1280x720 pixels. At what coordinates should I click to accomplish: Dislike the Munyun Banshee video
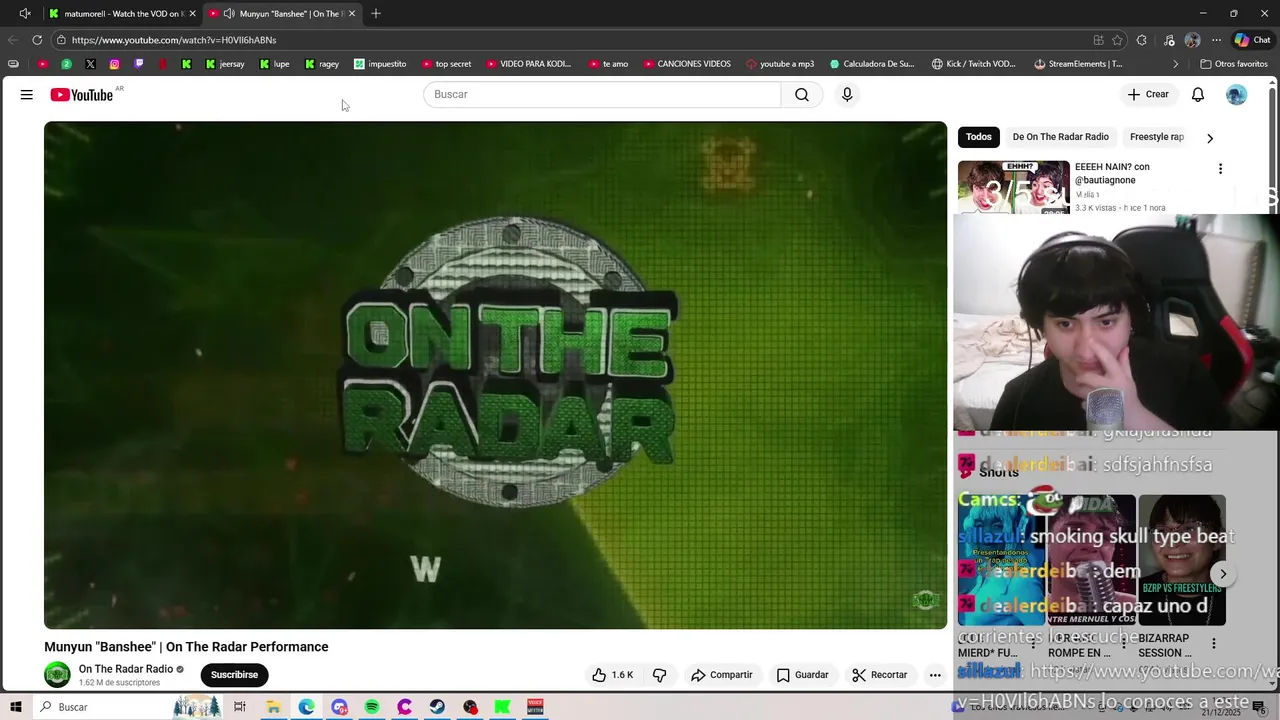[x=659, y=675]
